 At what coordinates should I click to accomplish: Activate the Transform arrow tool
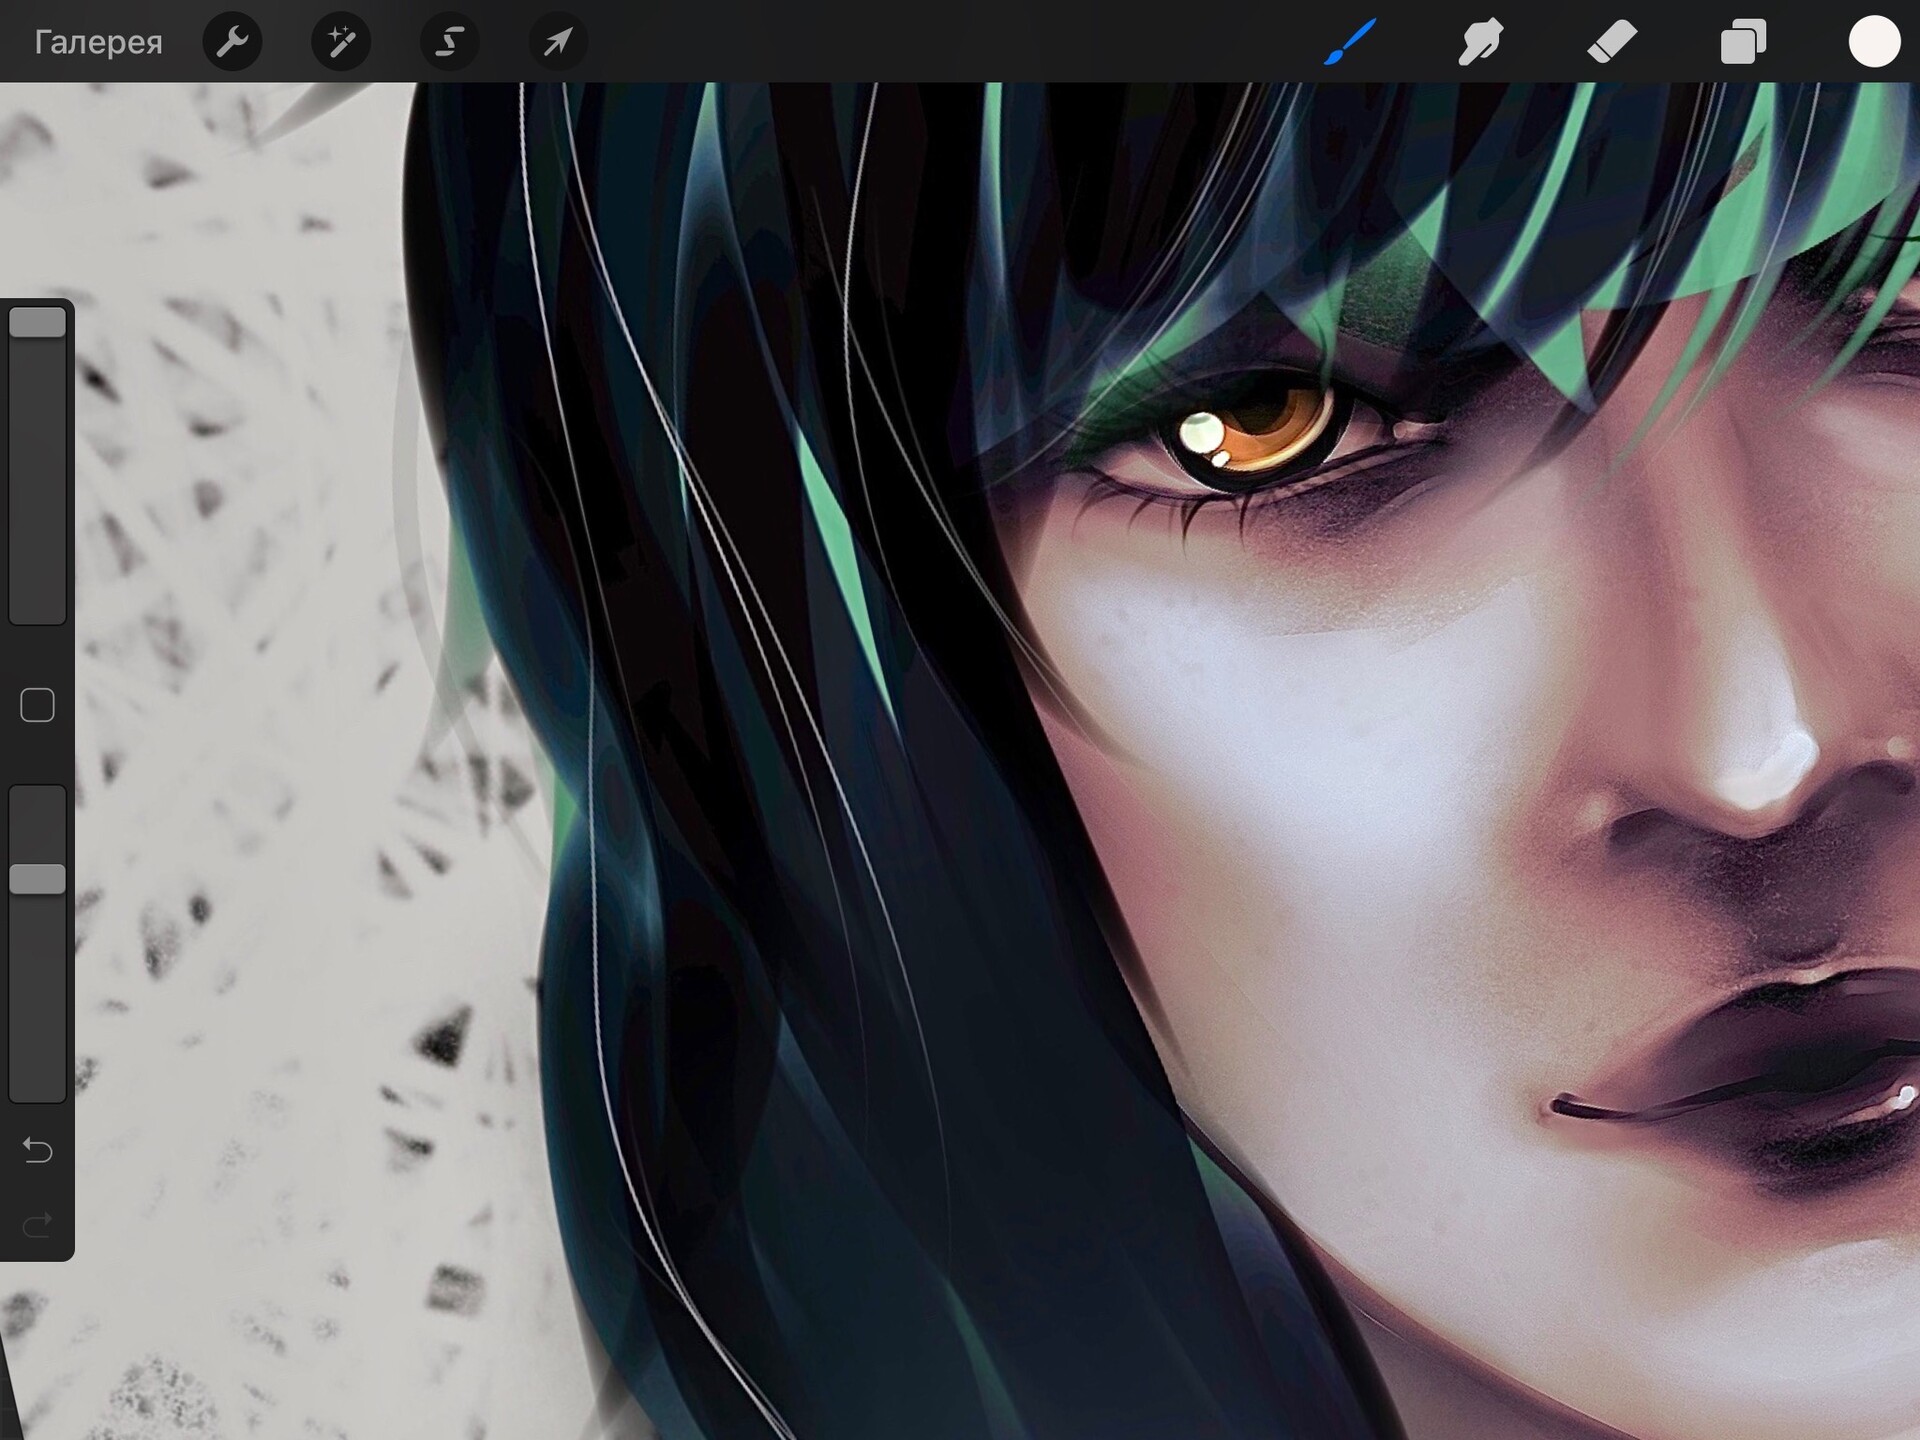tap(558, 42)
